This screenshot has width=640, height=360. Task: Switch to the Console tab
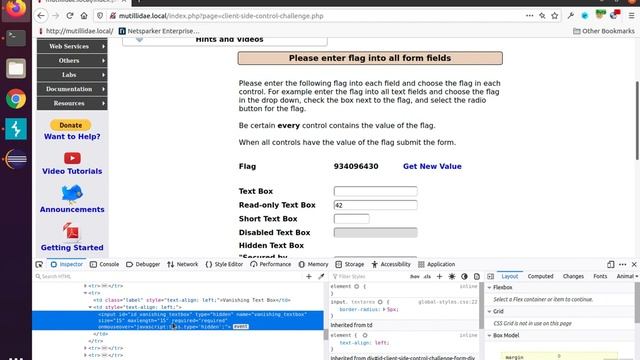tap(104, 264)
